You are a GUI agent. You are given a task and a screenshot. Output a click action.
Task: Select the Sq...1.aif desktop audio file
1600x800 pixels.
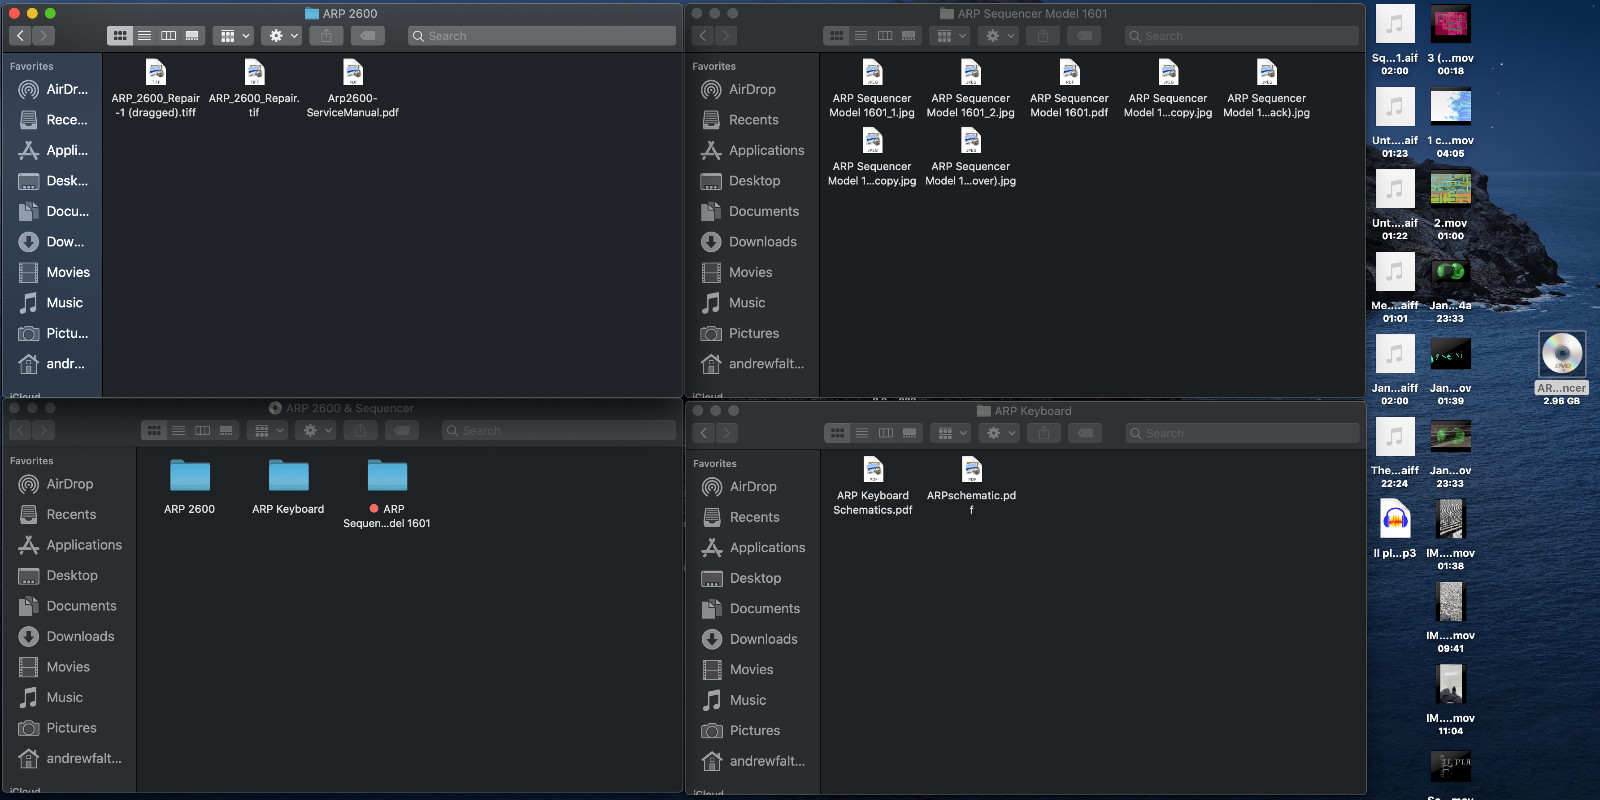tap(1395, 41)
